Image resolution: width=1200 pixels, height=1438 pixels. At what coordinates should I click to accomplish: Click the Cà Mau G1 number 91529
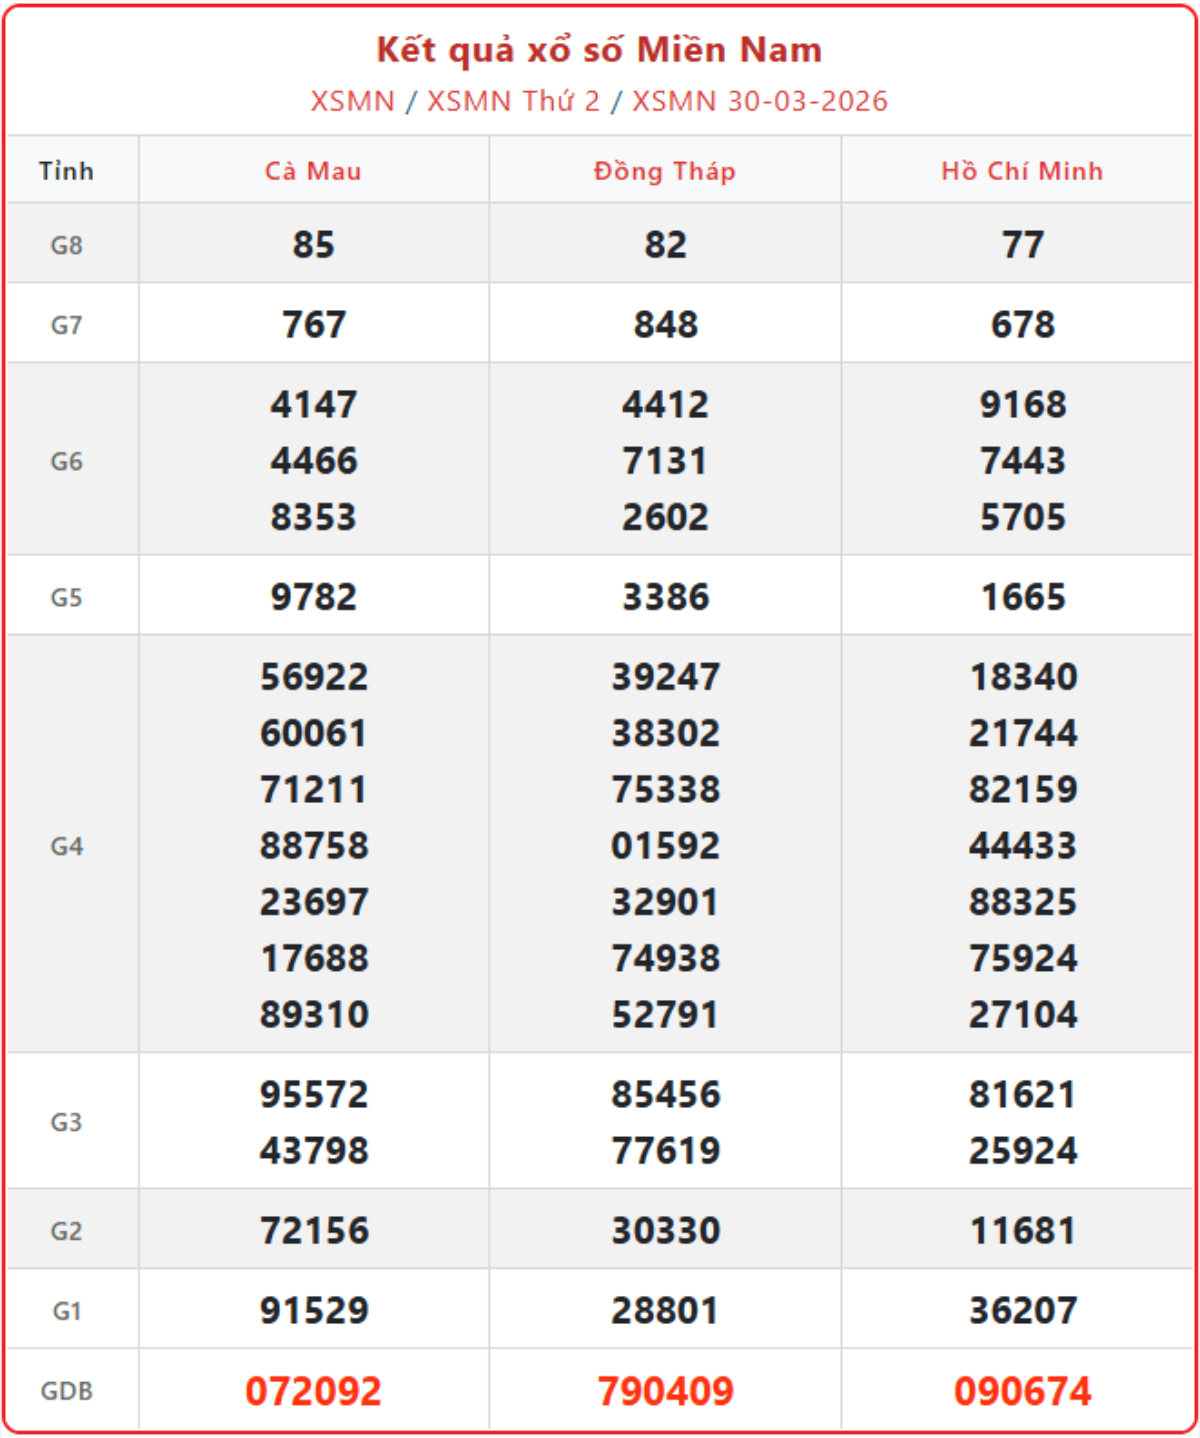click(x=313, y=1310)
